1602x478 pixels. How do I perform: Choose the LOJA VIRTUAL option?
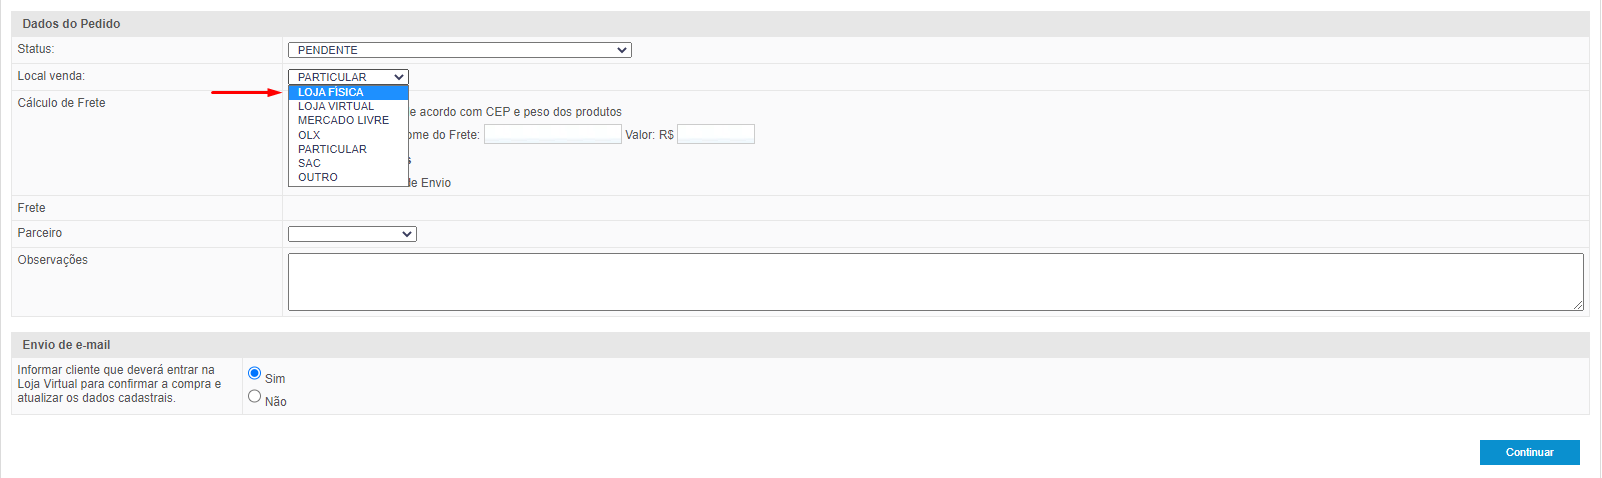tap(336, 106)
